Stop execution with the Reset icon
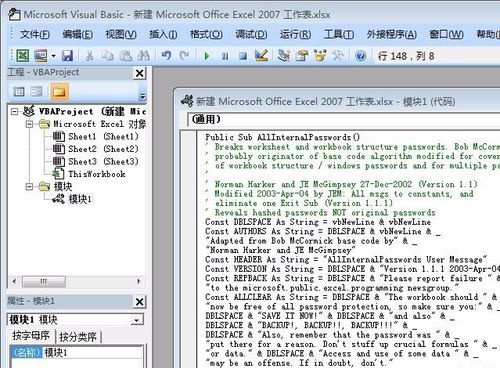 tap(243, 56)
